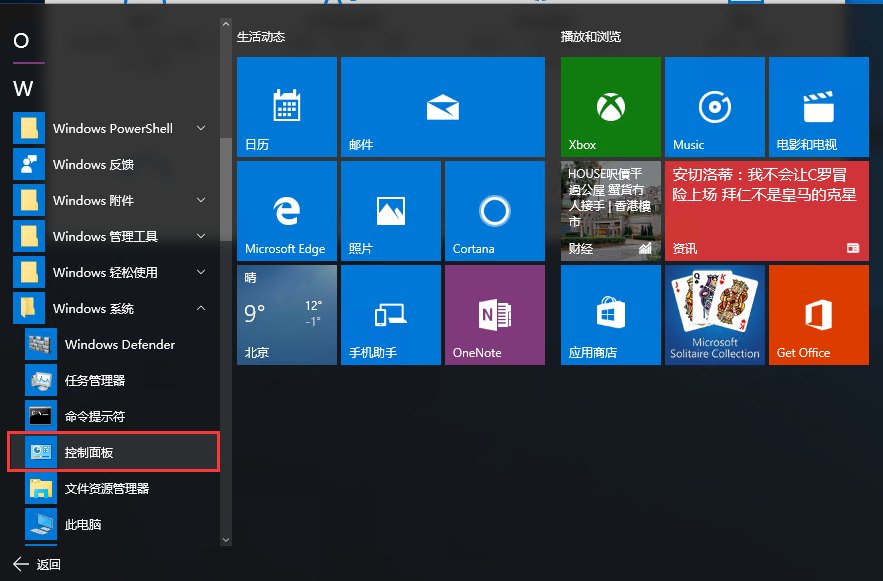Open the Cortana tile
The height and width of the screenshot is (581, 883).
(x=495, y=211)
